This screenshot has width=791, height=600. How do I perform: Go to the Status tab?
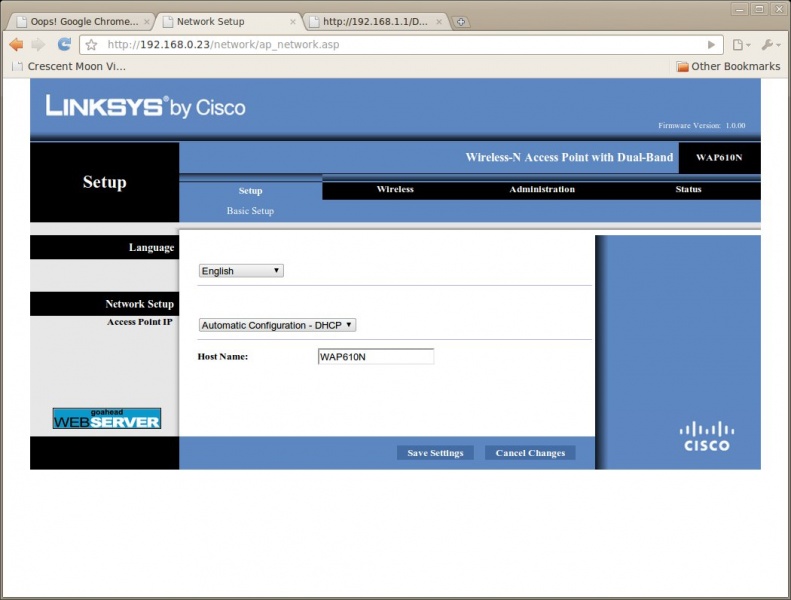pyautogui.click(x=688, y=189)
